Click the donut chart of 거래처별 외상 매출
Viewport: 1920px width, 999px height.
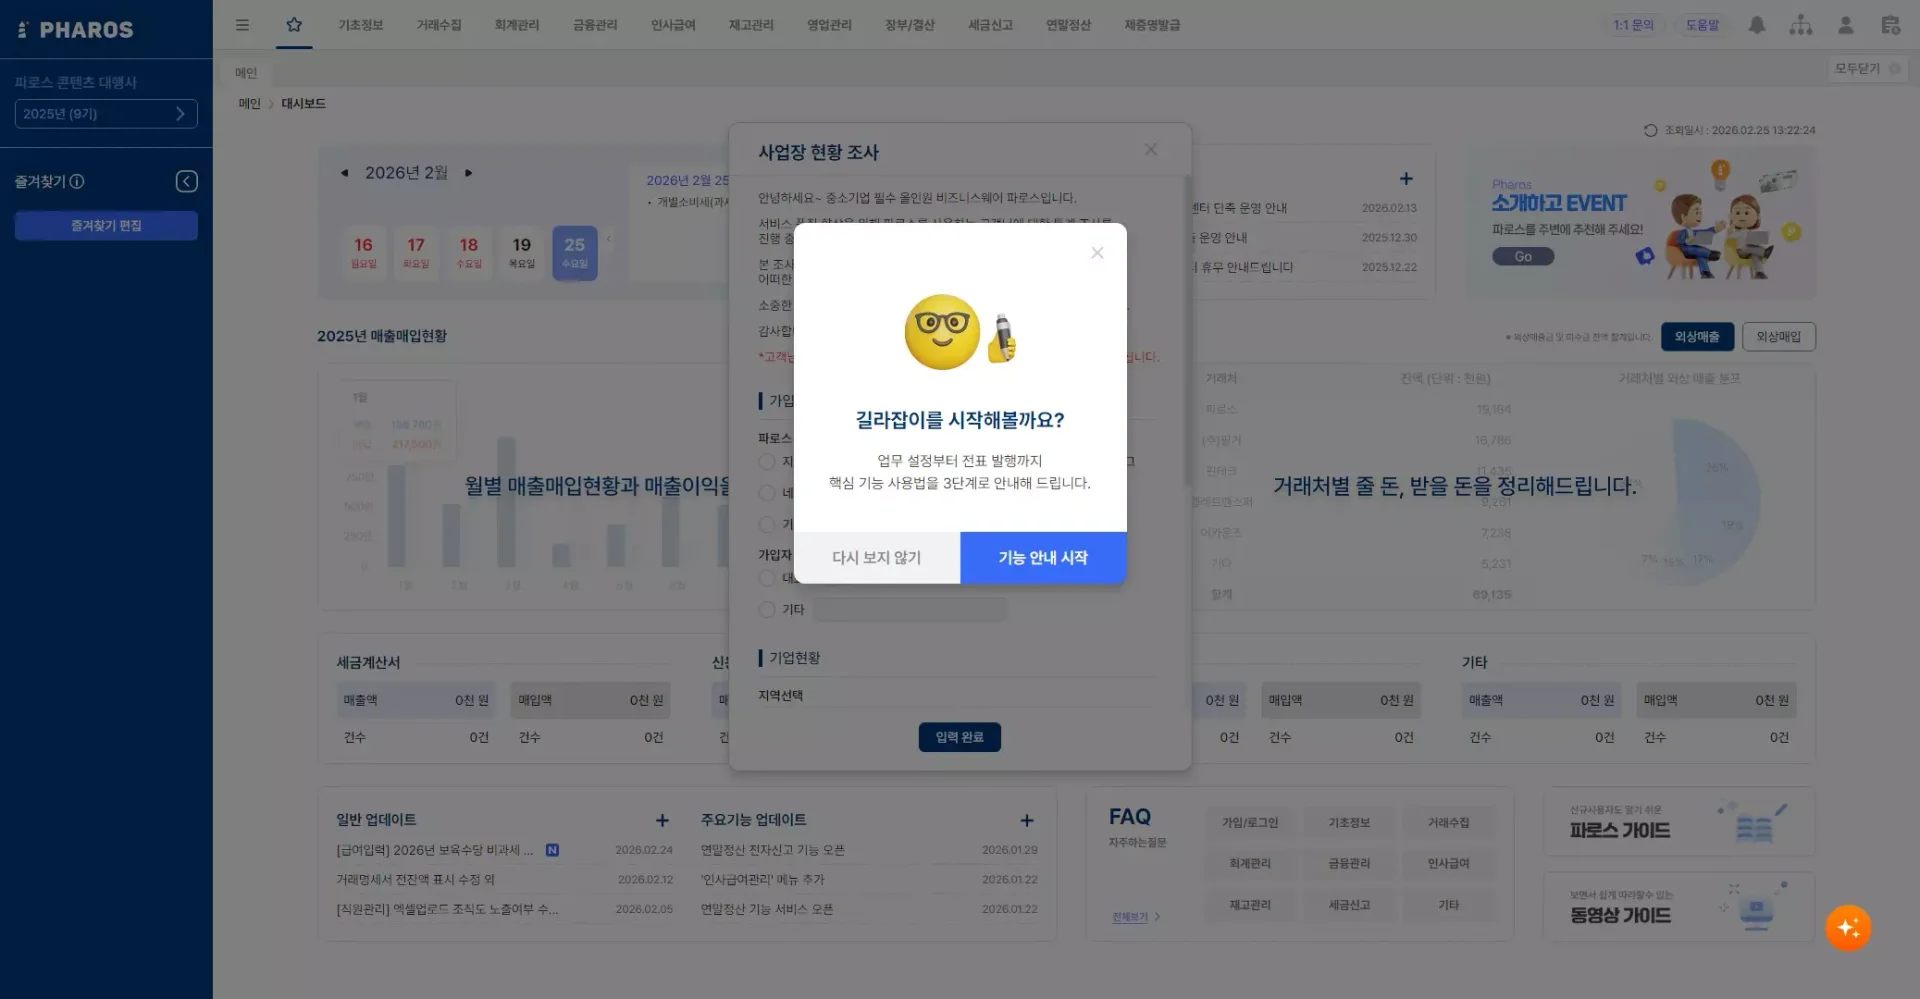(x=1690, y=500)
